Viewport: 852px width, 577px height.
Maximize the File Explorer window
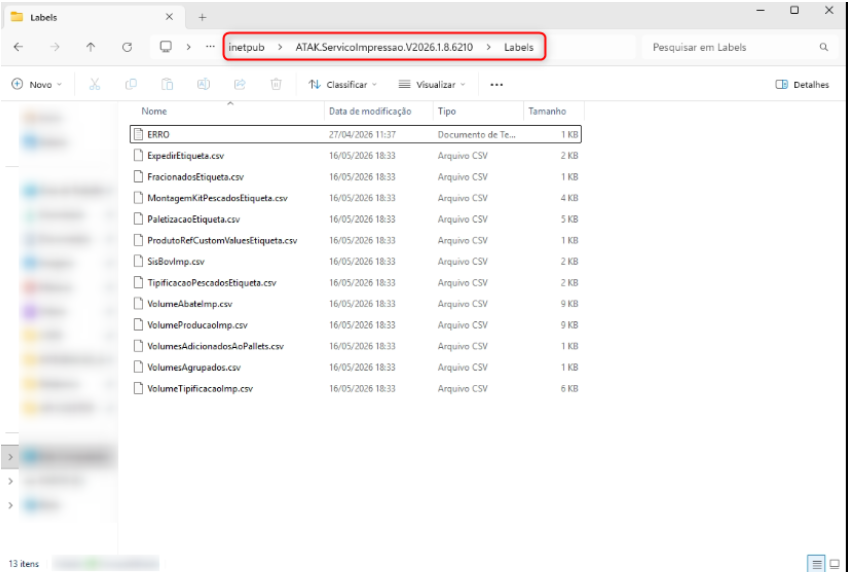[794, 10]
